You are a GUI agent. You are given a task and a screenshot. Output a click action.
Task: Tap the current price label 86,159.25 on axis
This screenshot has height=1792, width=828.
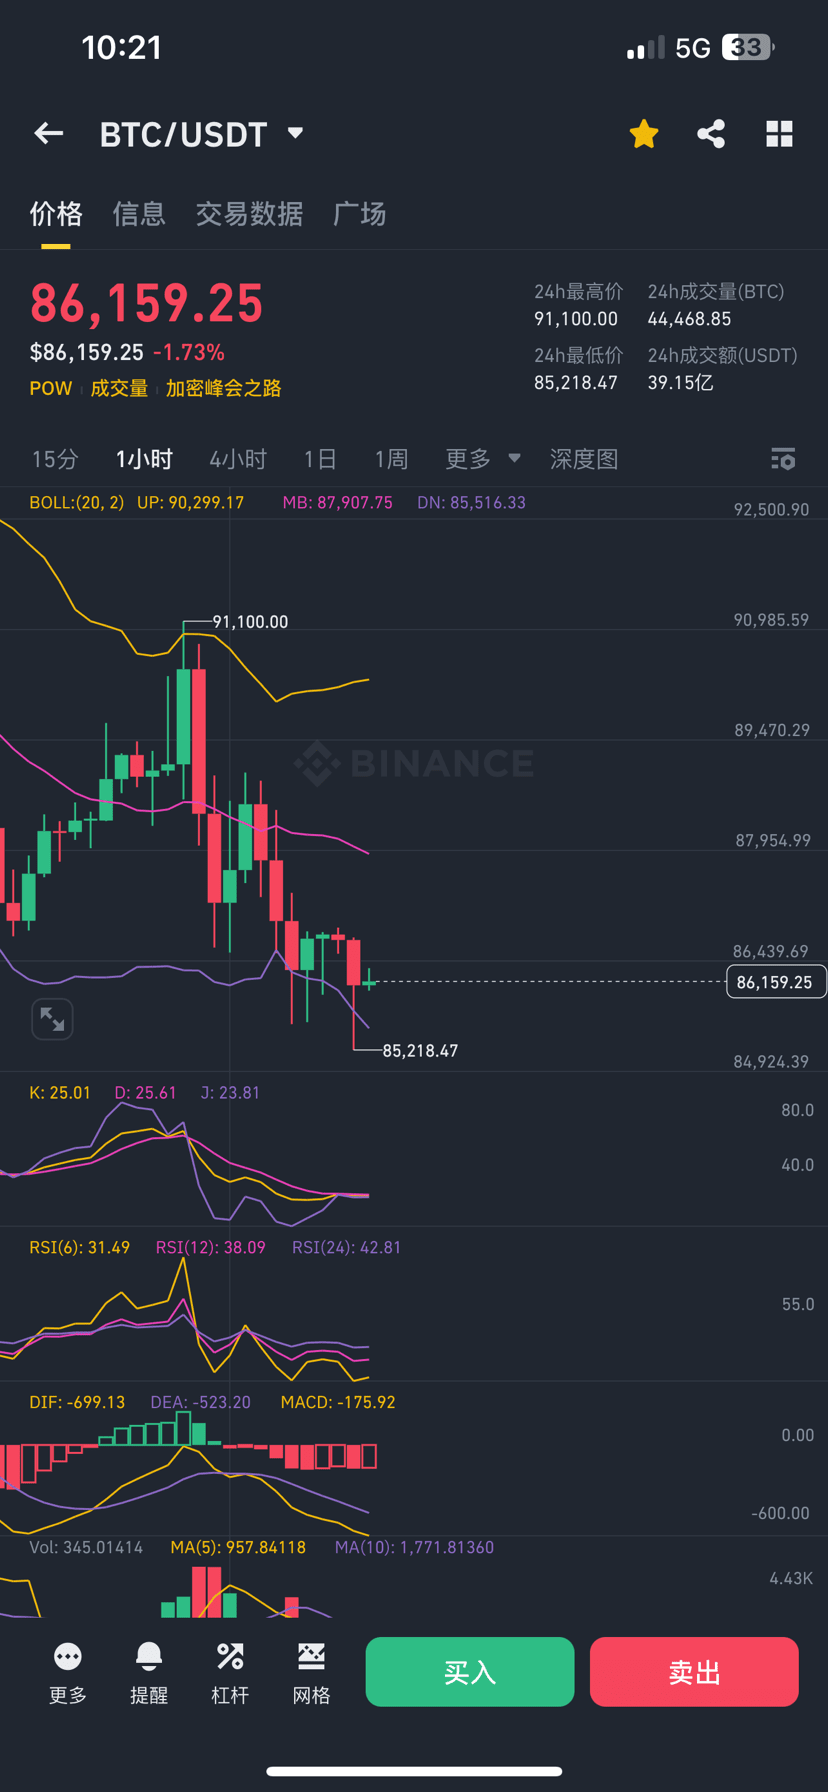click(x=776, y=982)
